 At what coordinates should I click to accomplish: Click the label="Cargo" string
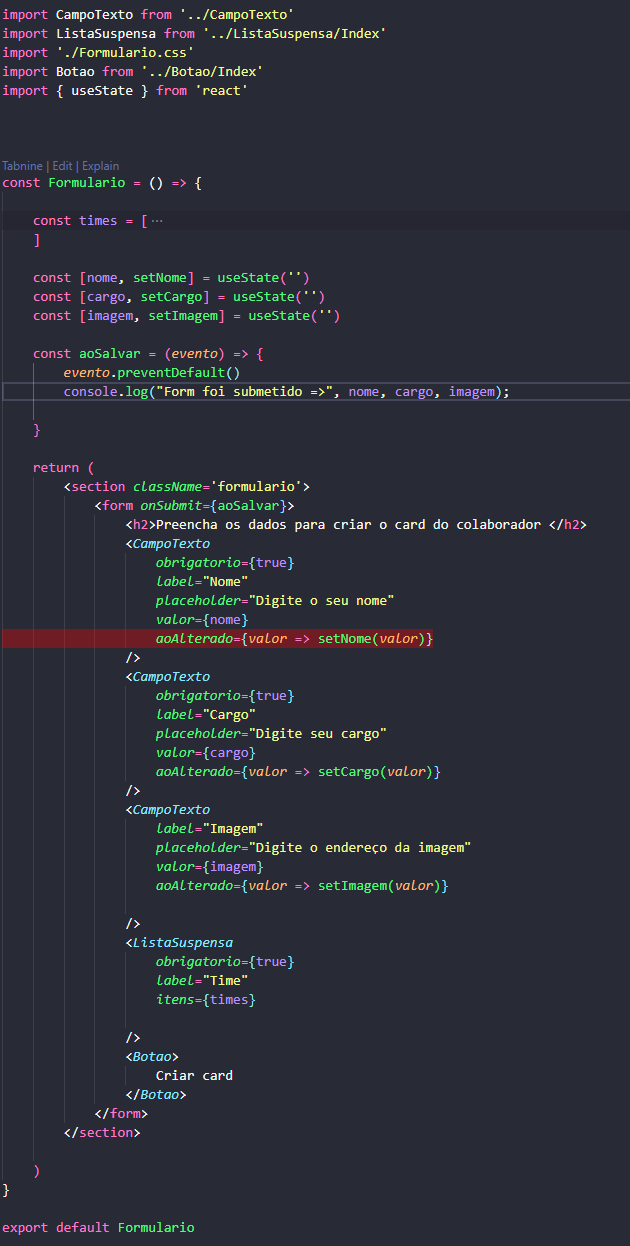tap(206, 715)
